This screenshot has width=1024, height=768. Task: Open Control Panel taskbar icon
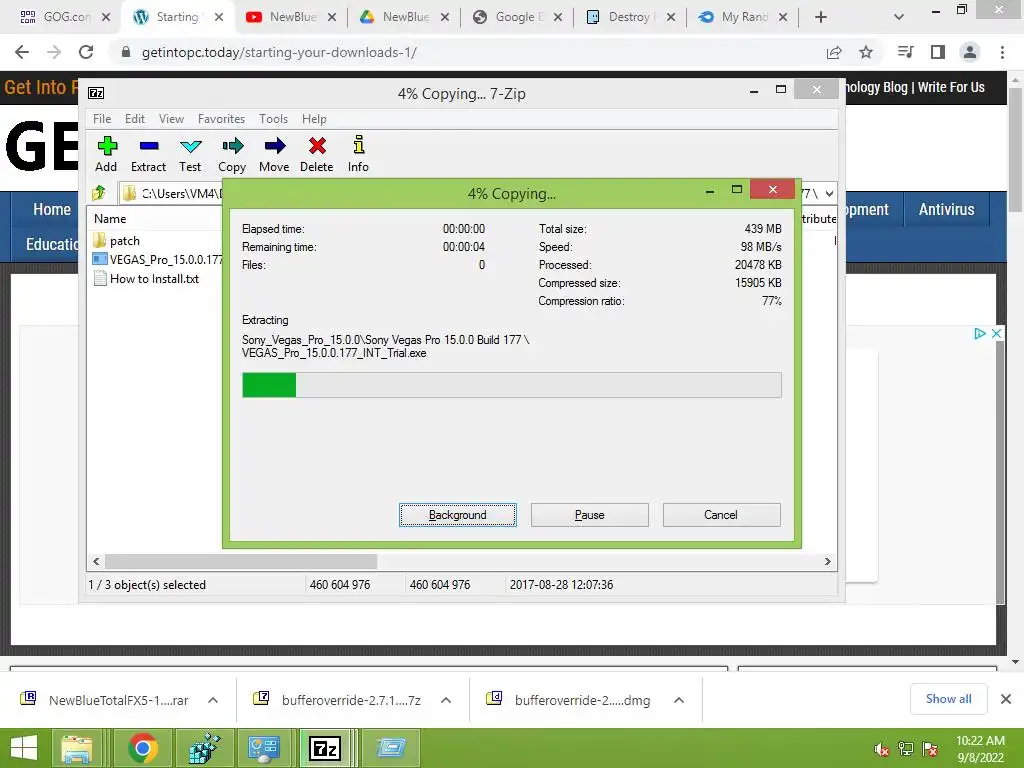pyautogui.click(x=264, y=748)
